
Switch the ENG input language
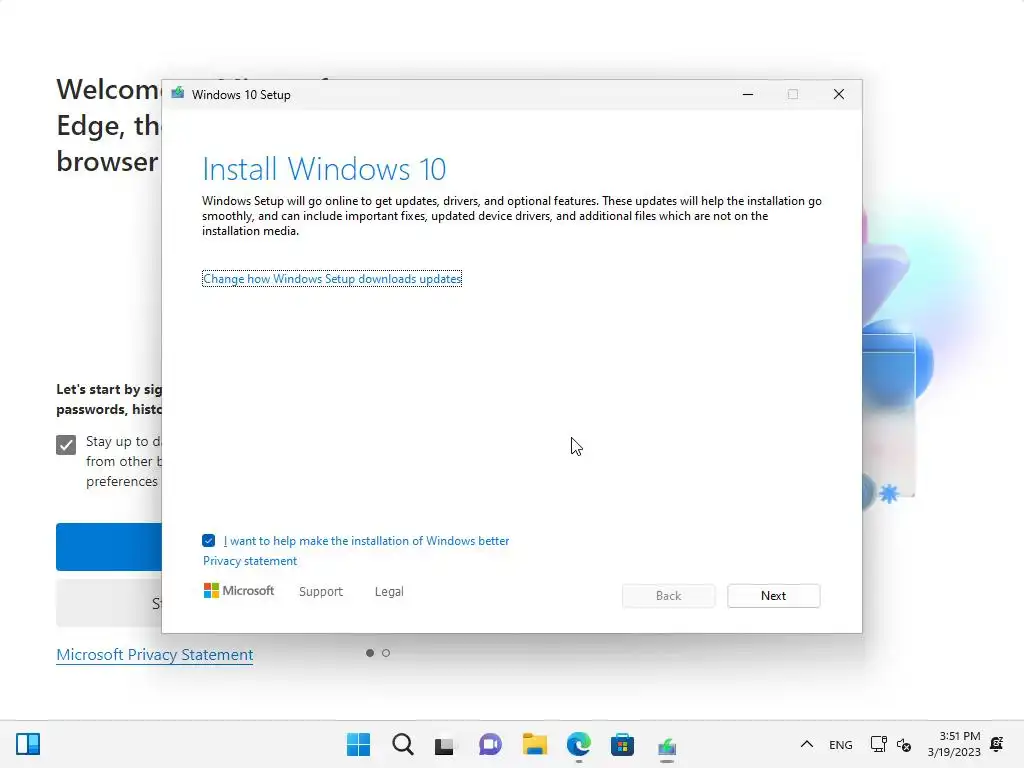tap(840, 744)
